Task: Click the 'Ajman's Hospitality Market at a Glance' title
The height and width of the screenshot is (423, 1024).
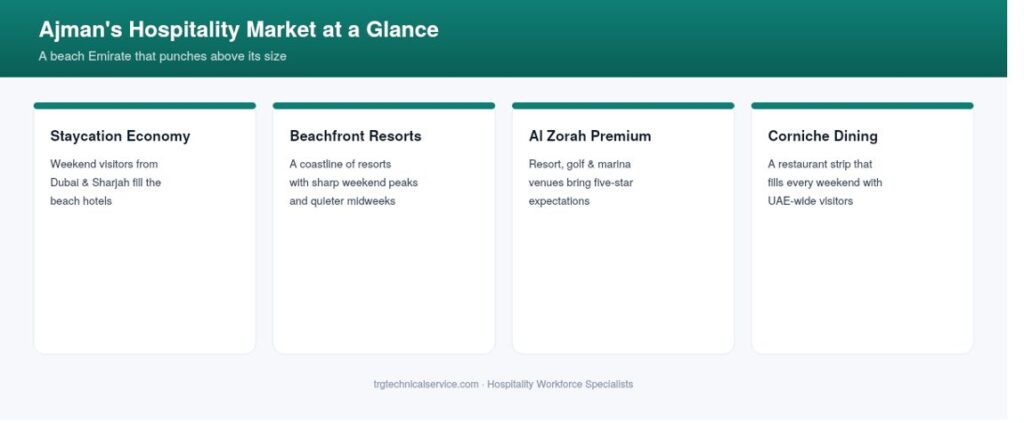Action: (238, 29)
